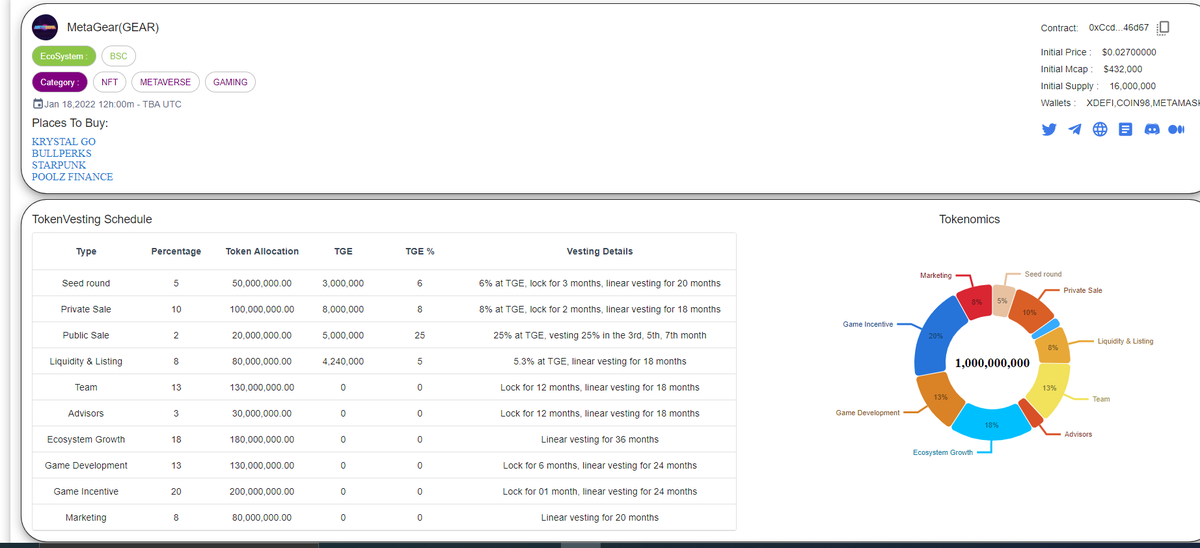Click the purple Category label
This screenshot has width=1200, height=548.
[x=61, y=82]
